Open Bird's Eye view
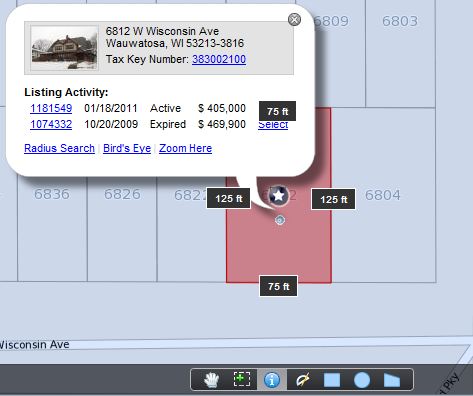Viewport: 473px width, 396px height. point(127,148)
